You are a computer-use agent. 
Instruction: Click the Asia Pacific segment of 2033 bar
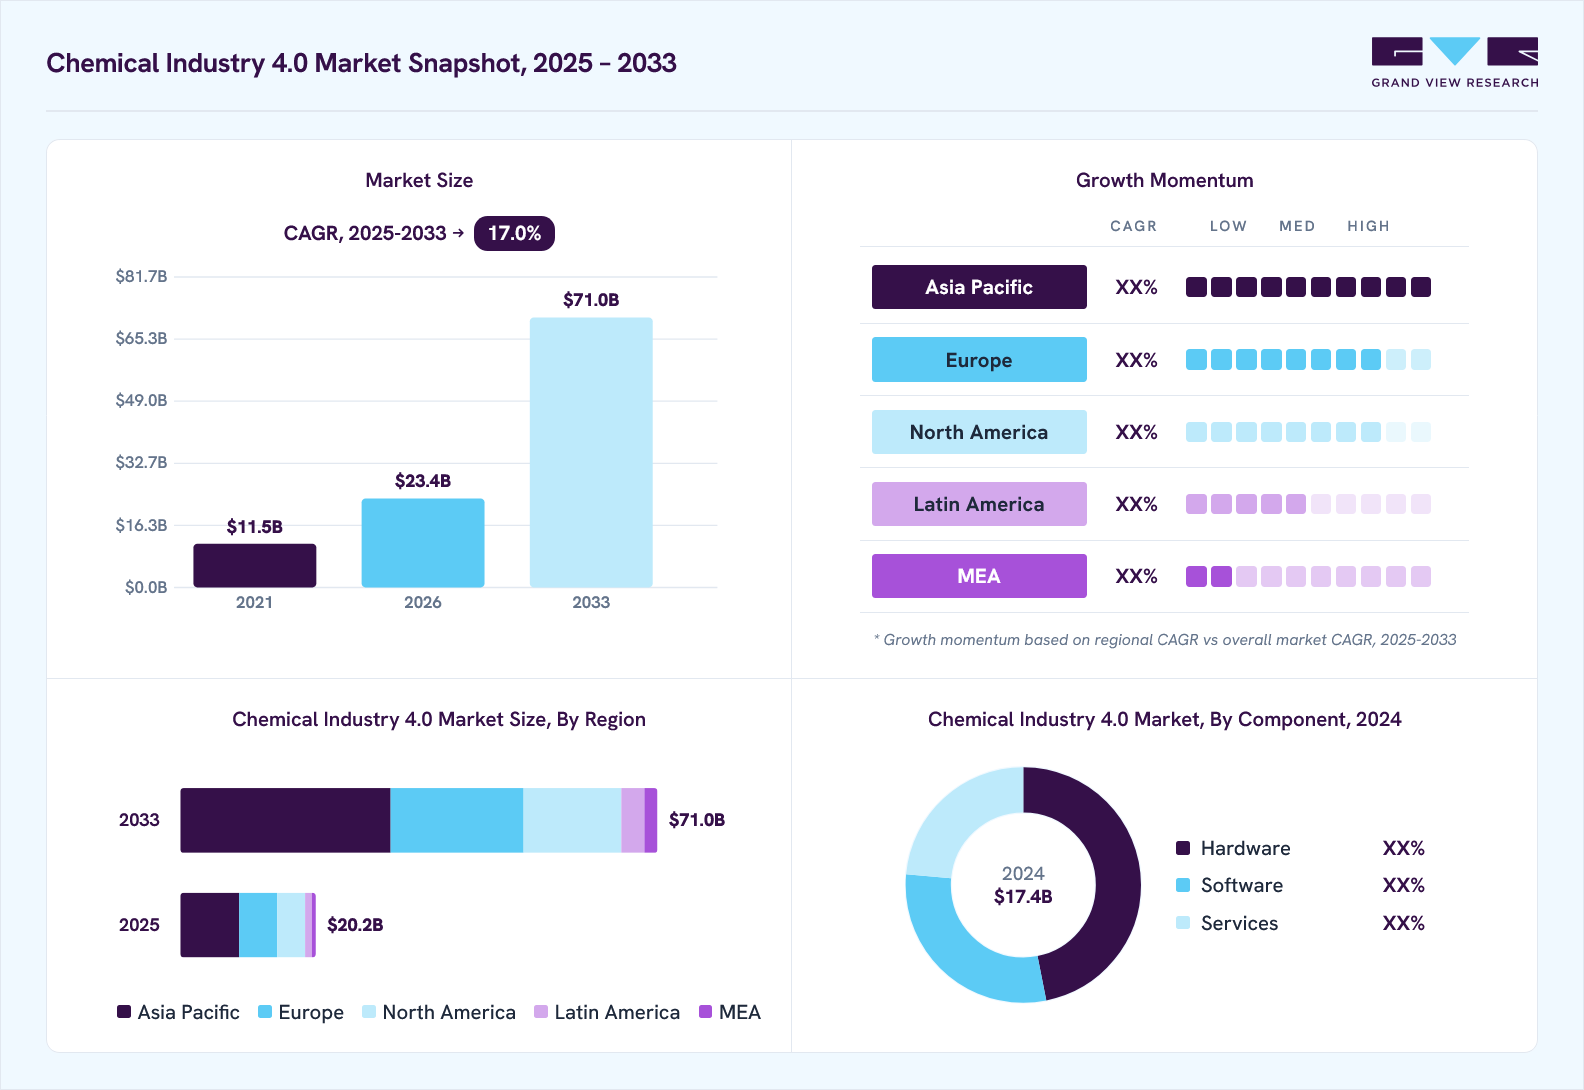point(285,820)
